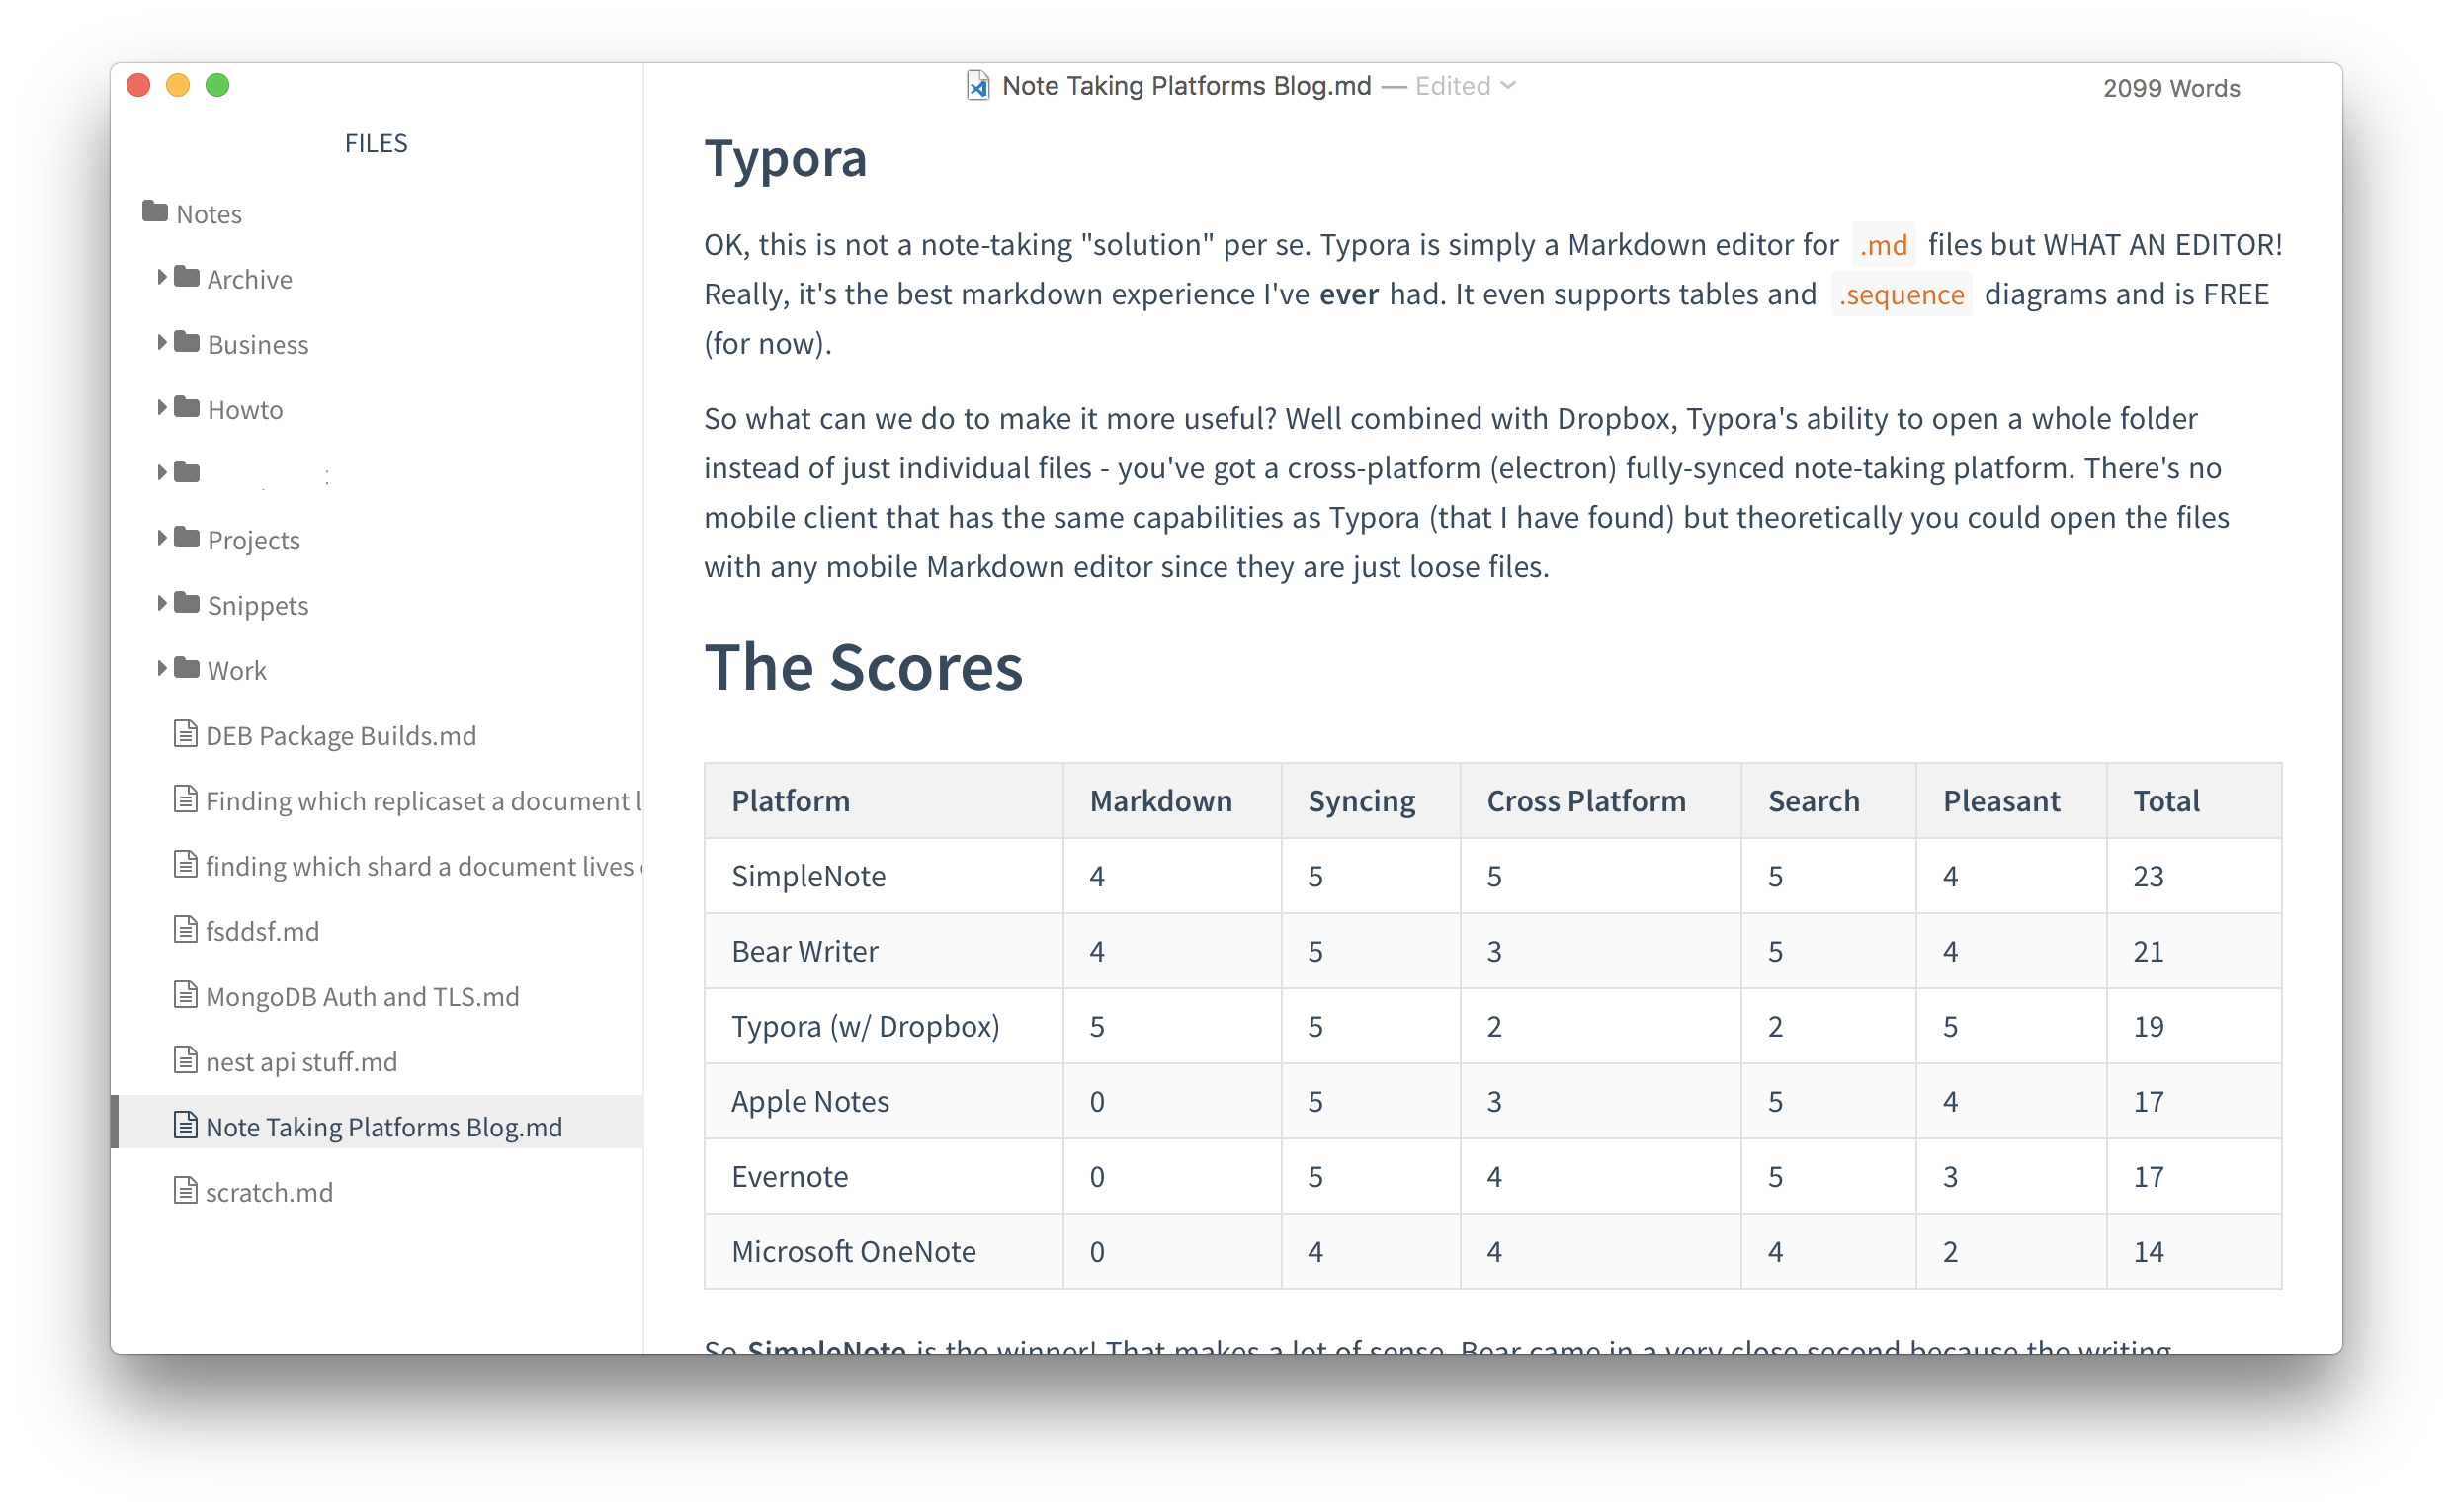Viewport: 2453px width, 1512px height.
Task: Click the Markdown file icon for DEB Package Builds.md
Action: point(184,734)
